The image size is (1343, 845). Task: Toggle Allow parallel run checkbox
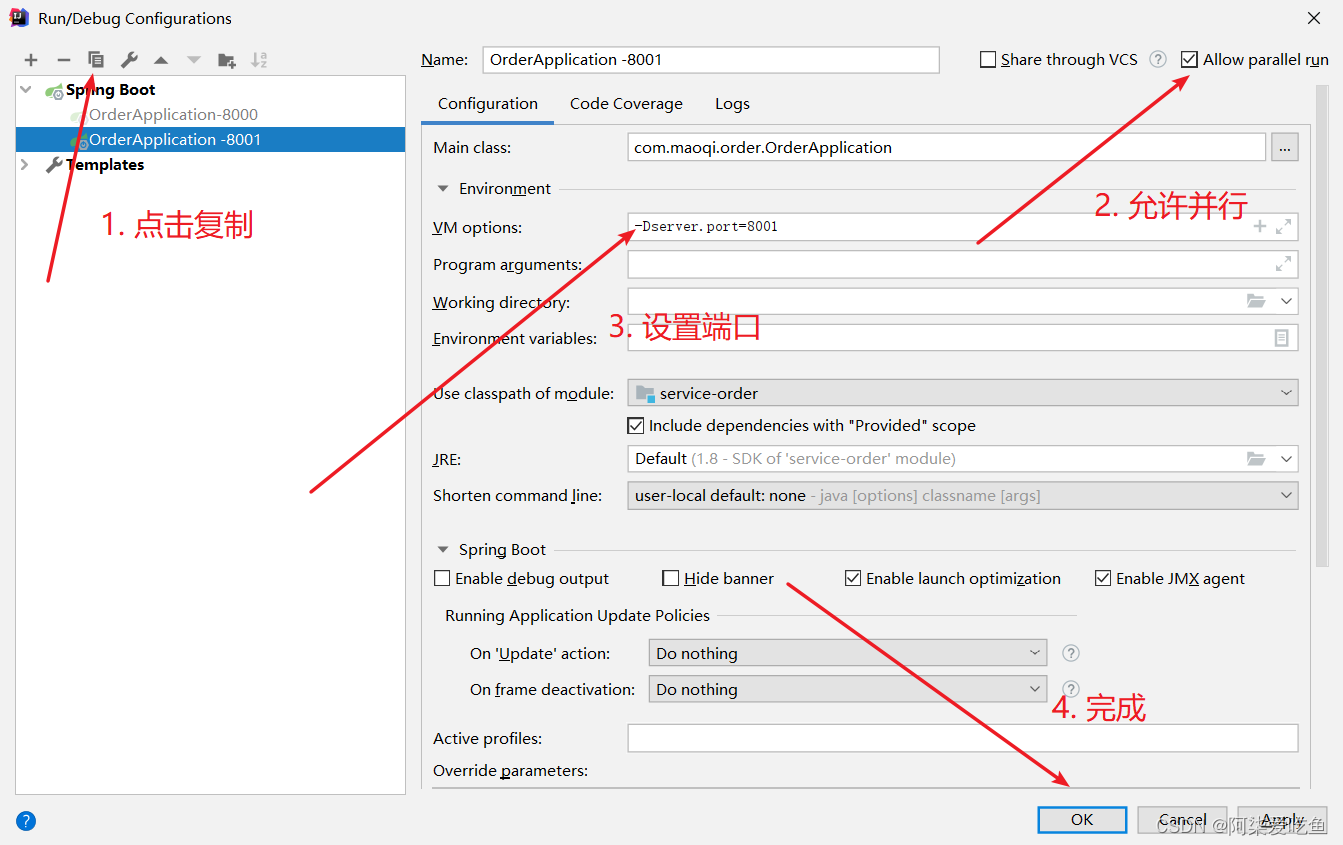(x=1189, y=60)
